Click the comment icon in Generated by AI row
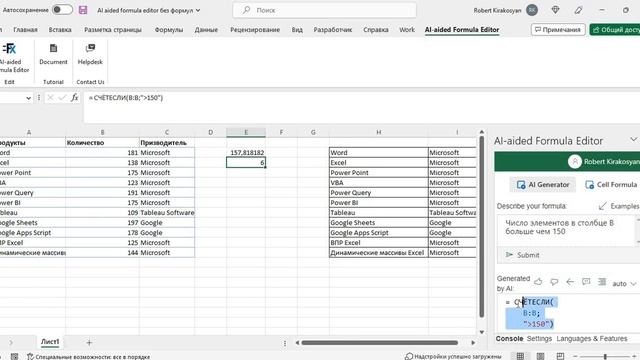640x360 pixels. point(586,282)
